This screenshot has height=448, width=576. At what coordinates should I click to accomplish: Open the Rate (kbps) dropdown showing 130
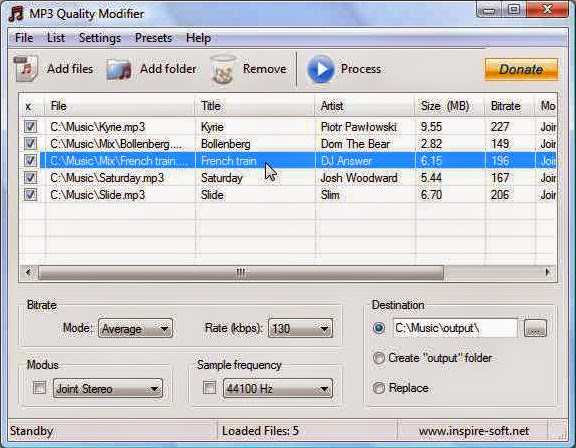(300, 328)
